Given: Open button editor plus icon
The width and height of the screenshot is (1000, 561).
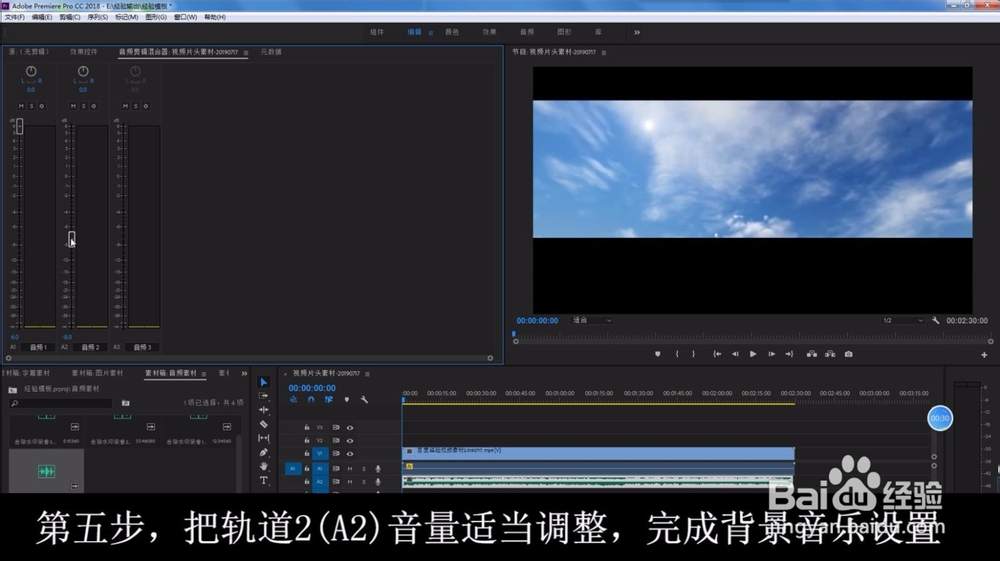Looking at the screenshot, I should click(x=984, y=354).
